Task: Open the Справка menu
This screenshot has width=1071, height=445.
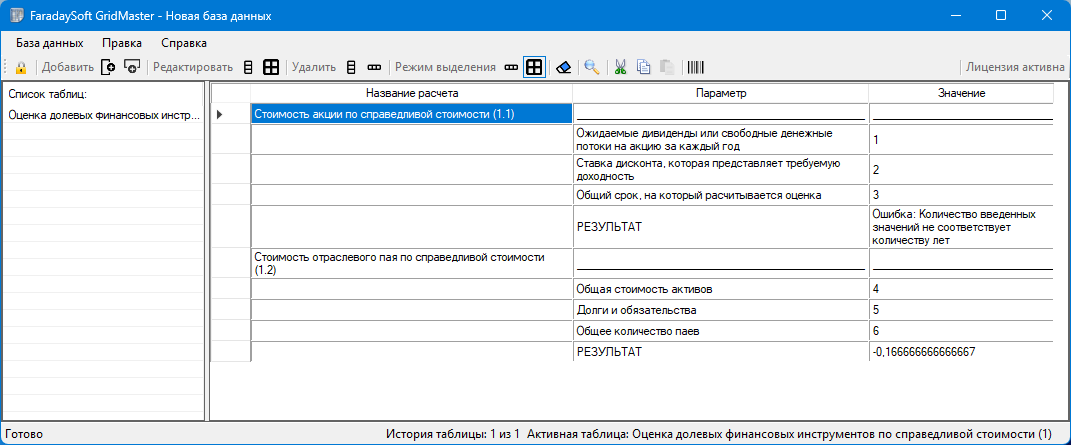Action: point(184,43)
